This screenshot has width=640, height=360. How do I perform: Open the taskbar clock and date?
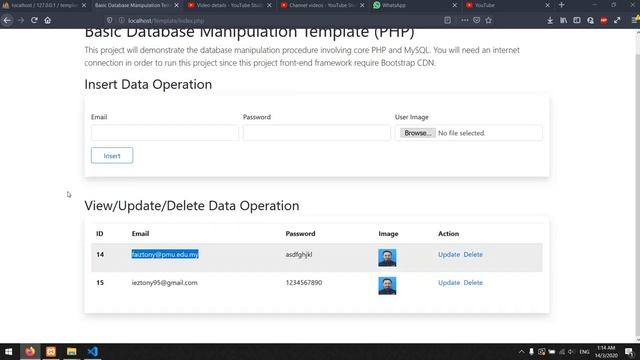coord(606,351)
